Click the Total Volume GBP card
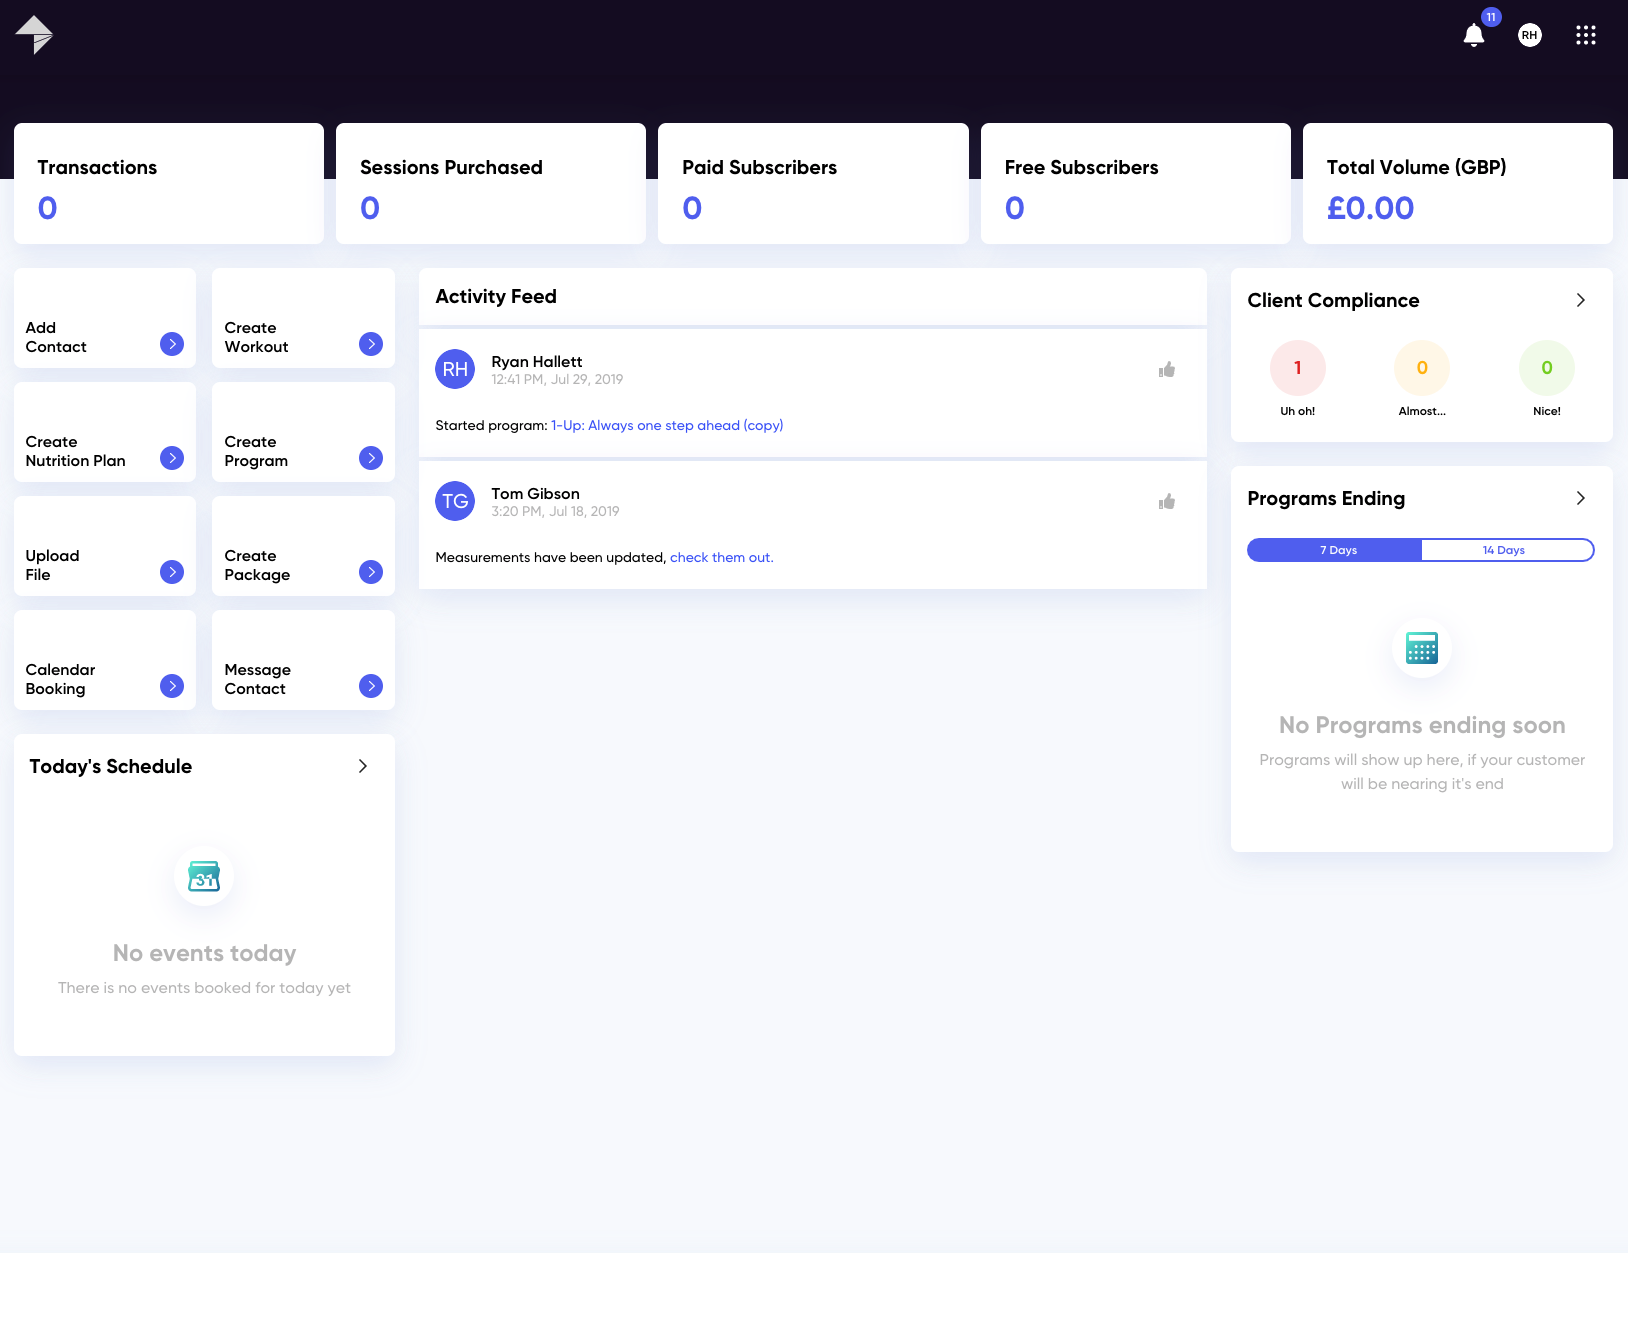The width and height of the screenshot is (1628, 1333). click(1457, 183)
